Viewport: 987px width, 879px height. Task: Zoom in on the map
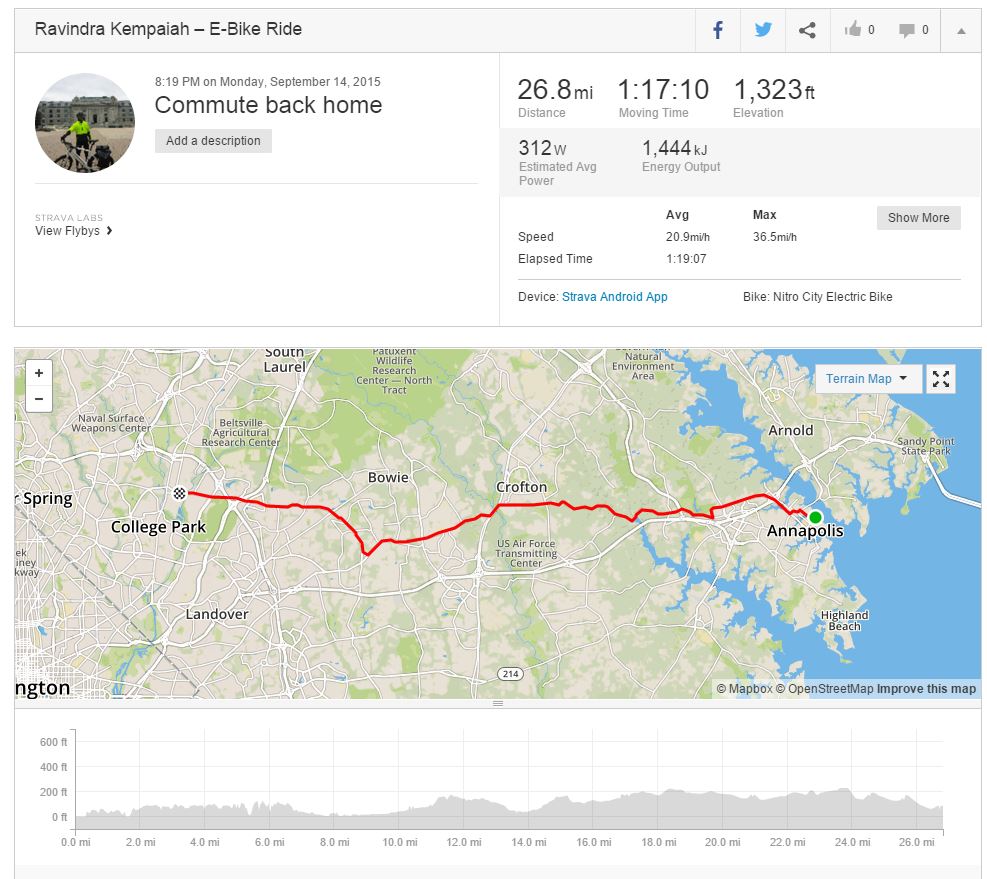pos(39,373)
